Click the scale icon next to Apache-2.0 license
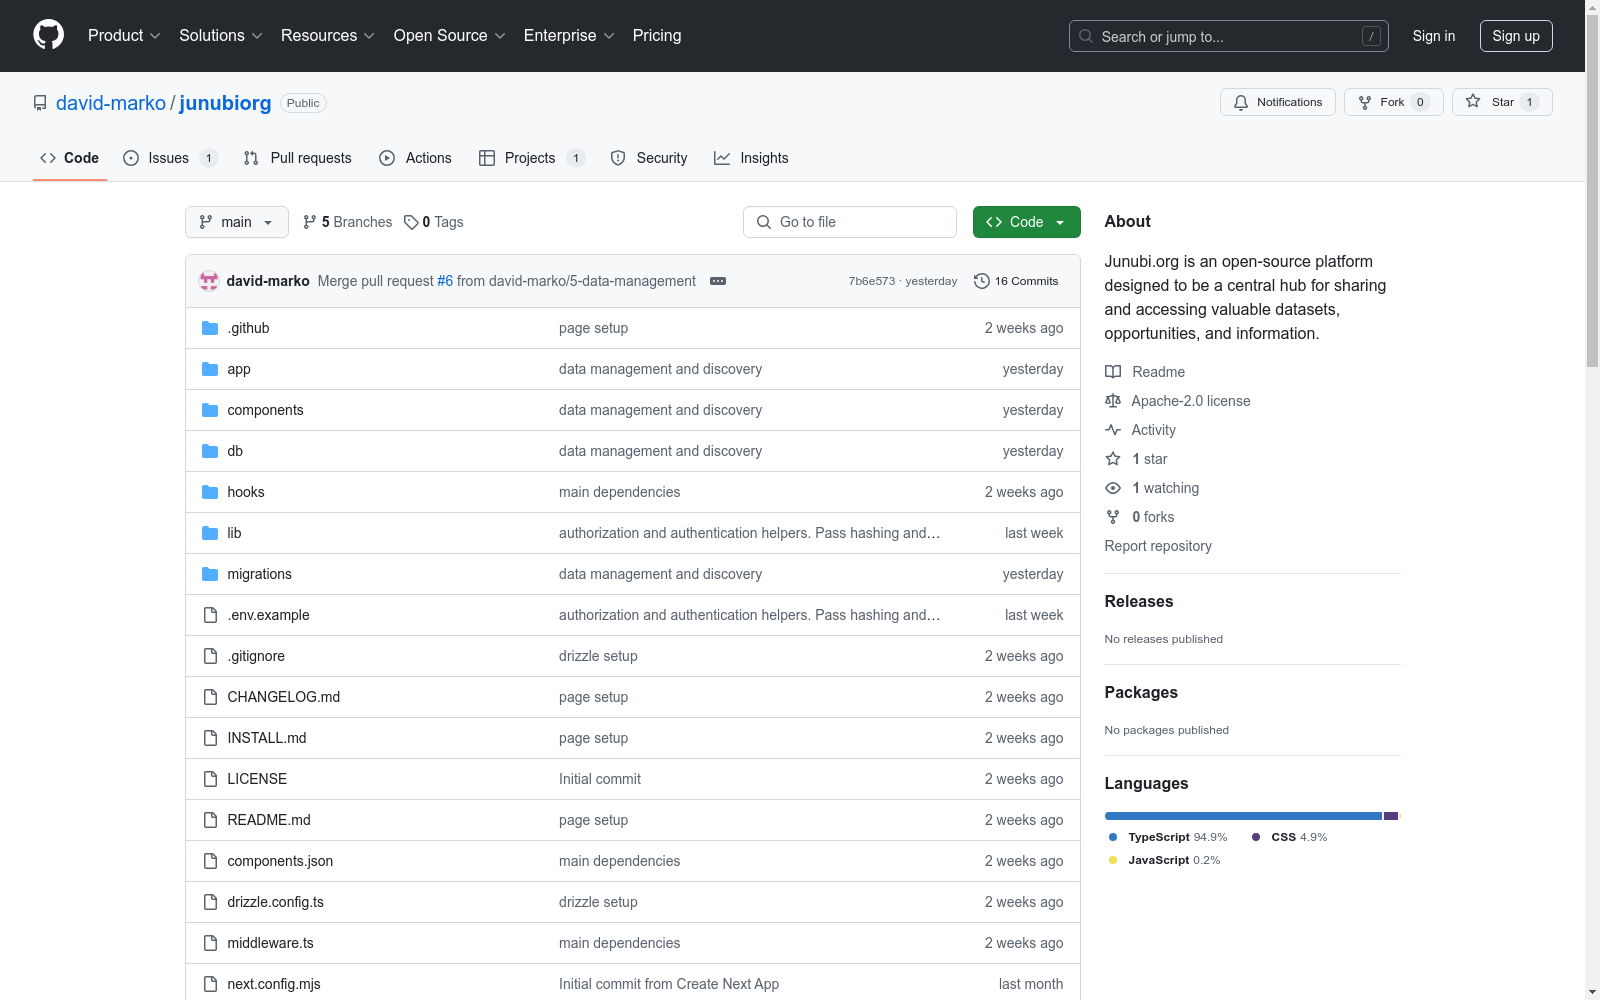Image resolution: width=1600 pixels, height=1000 pixels. 1113,401
